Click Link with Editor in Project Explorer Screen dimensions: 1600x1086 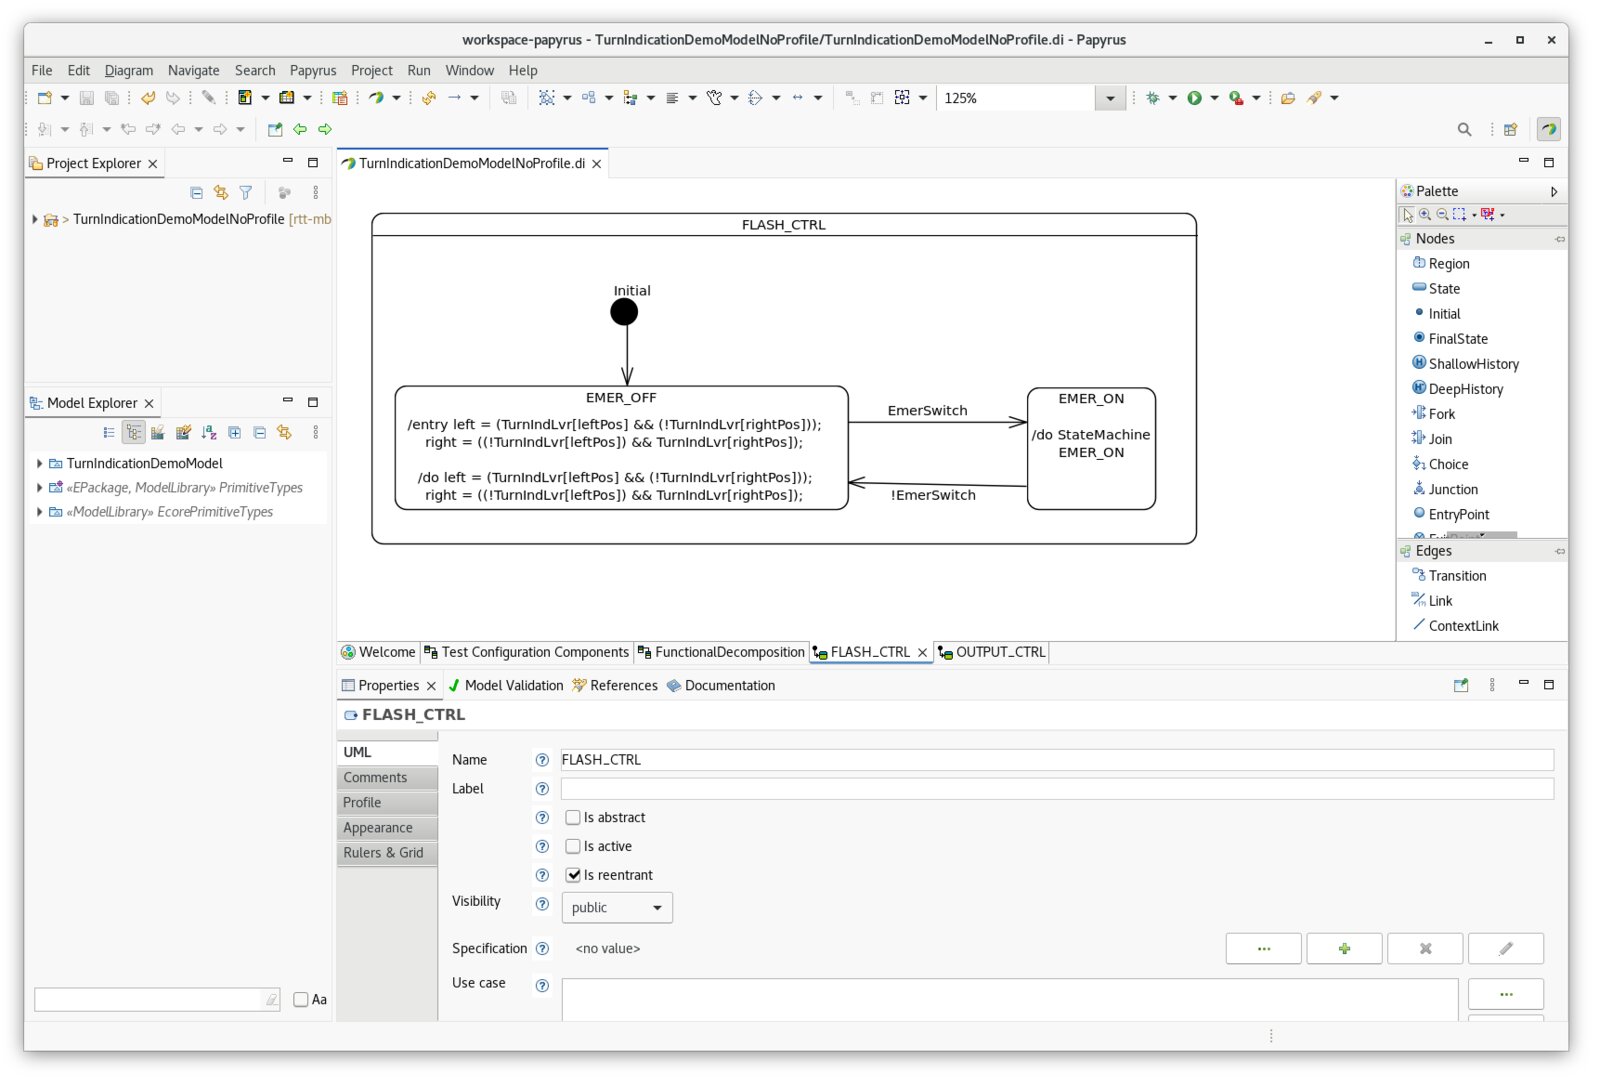(x=221, y=192)
